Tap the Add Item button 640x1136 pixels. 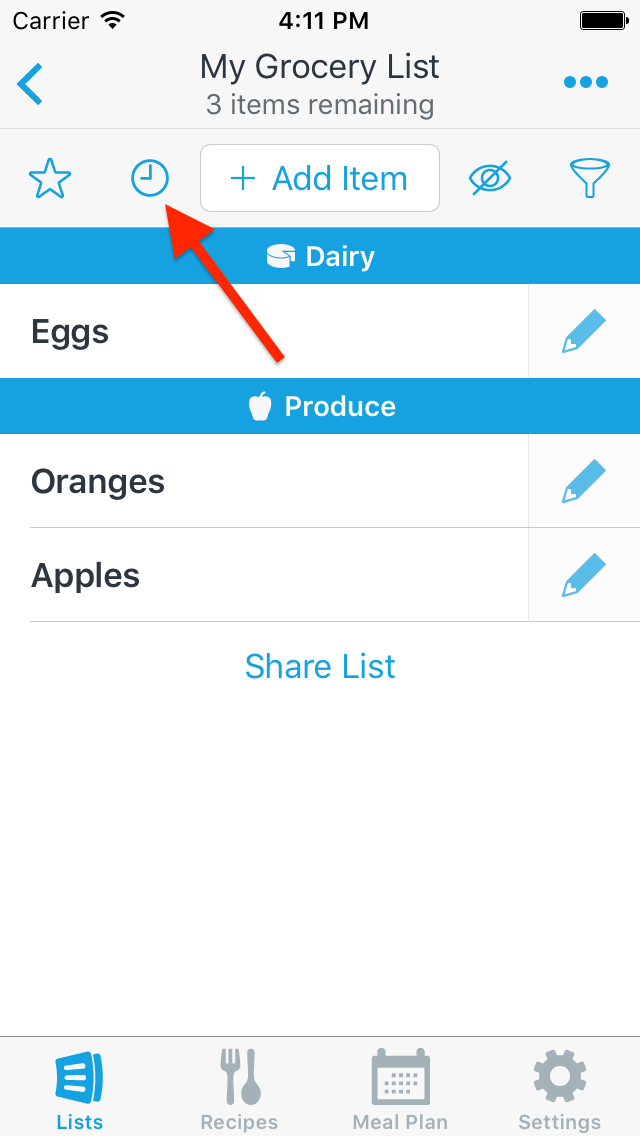pyautogui.click(x=320, y=179)
